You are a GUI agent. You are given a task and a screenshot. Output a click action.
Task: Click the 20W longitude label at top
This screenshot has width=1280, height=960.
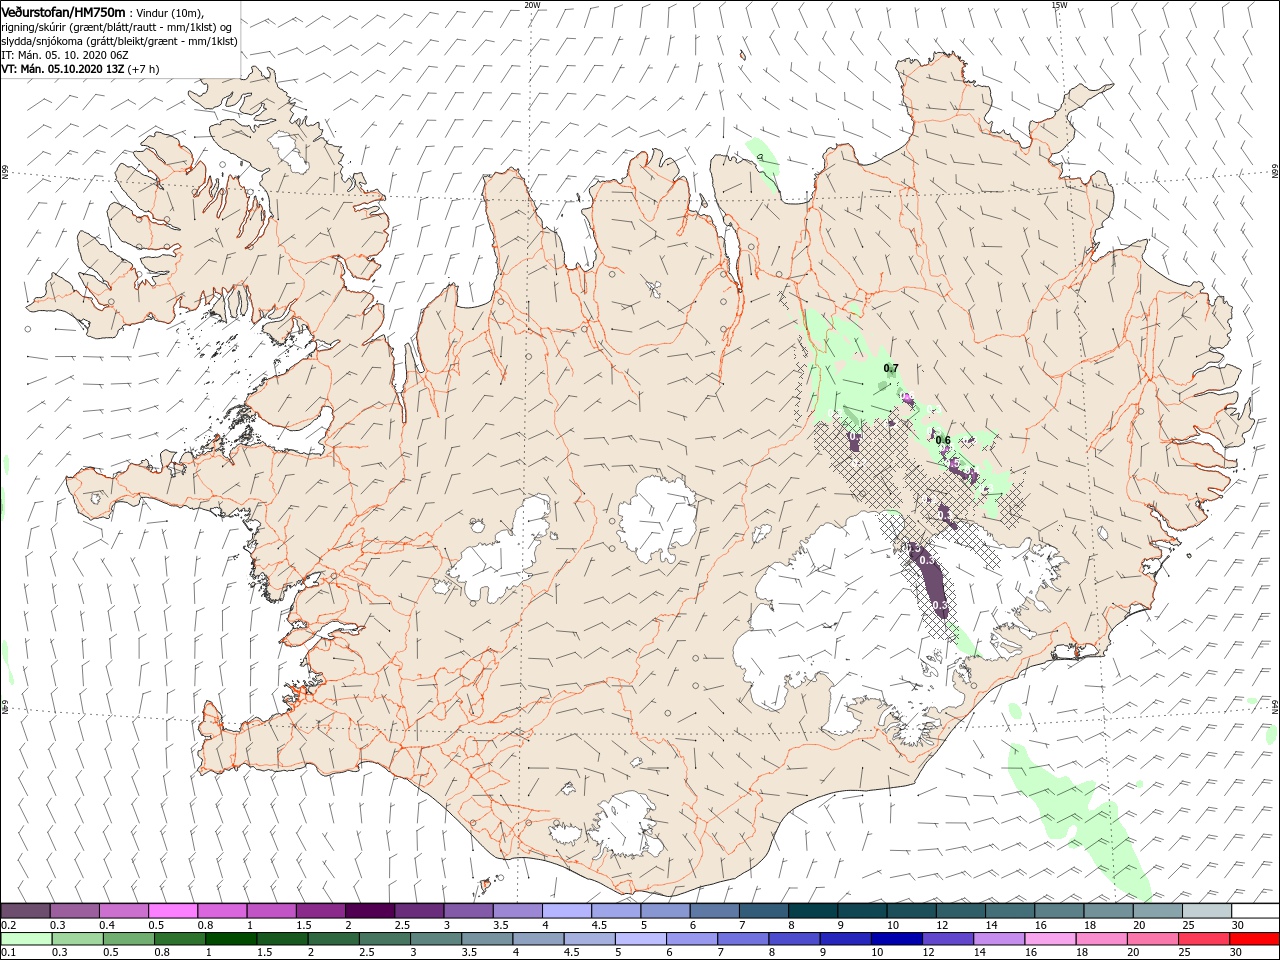tap(532, 5)
